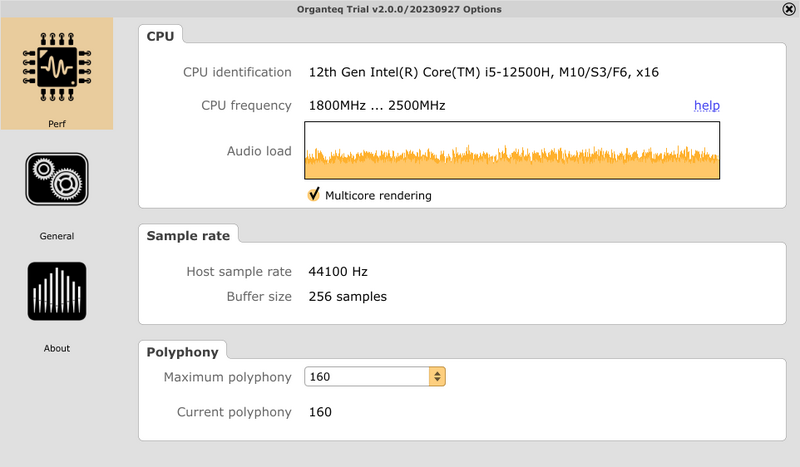Select the CPU section tab

coord(160,36)
